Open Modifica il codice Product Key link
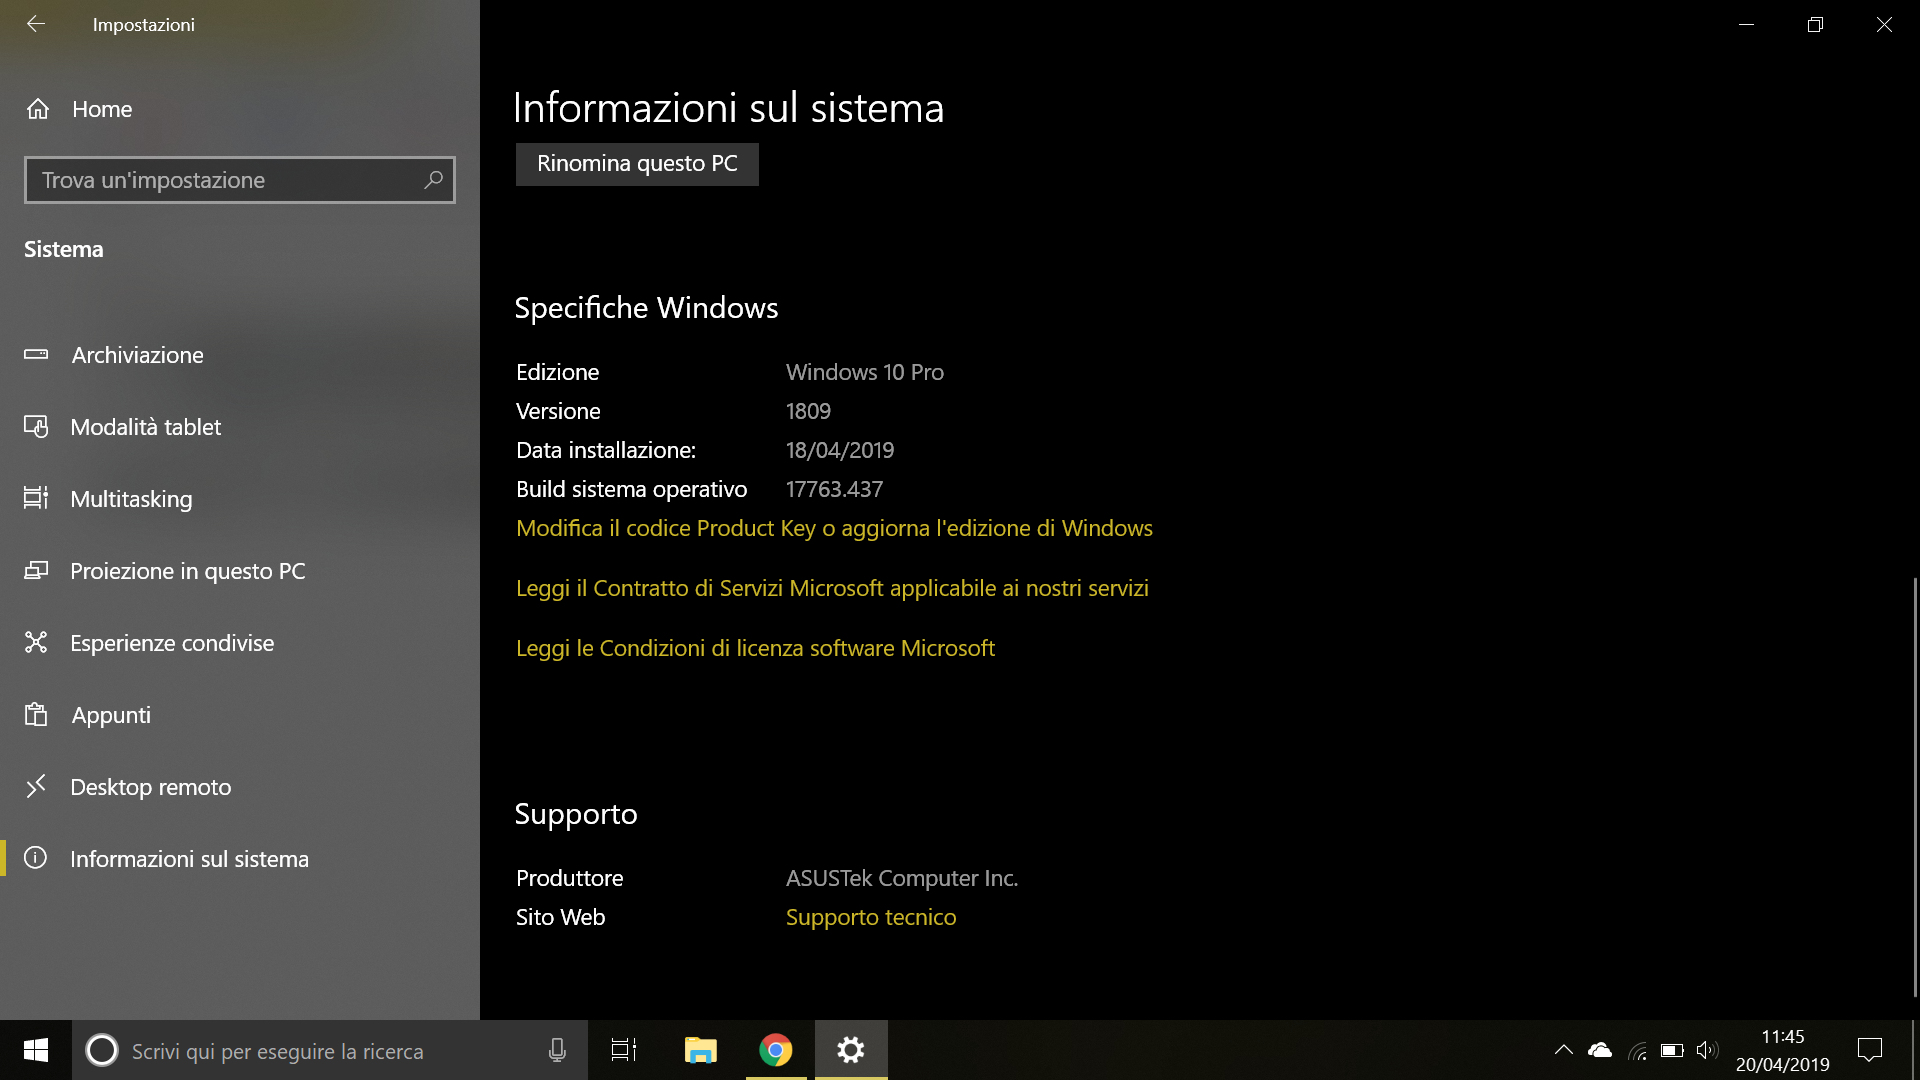Image resolution: width=1920 pixels, height=1080 pixels. click(834, 528)
